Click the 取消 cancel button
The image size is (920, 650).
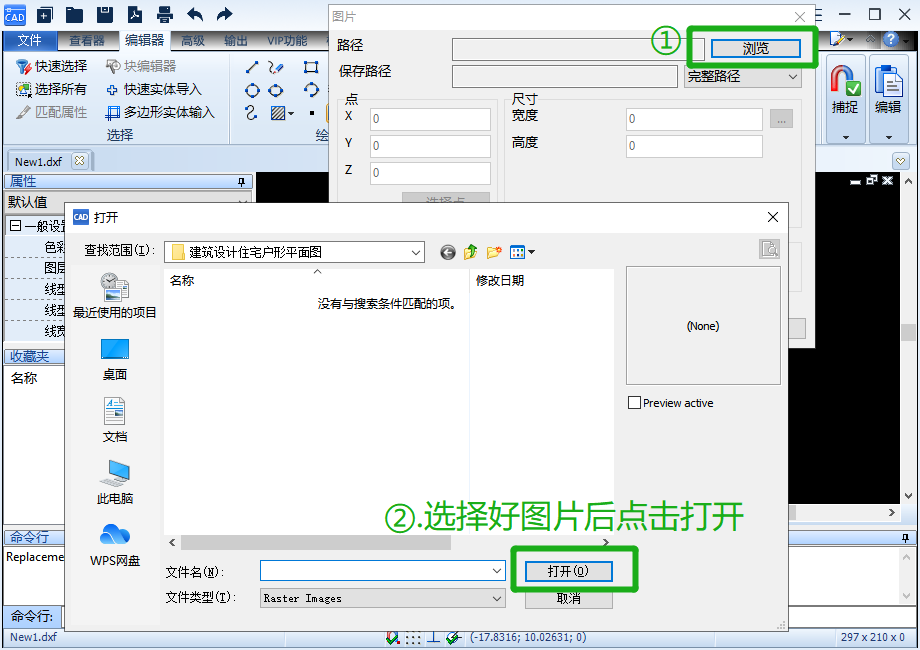(569, 599)
